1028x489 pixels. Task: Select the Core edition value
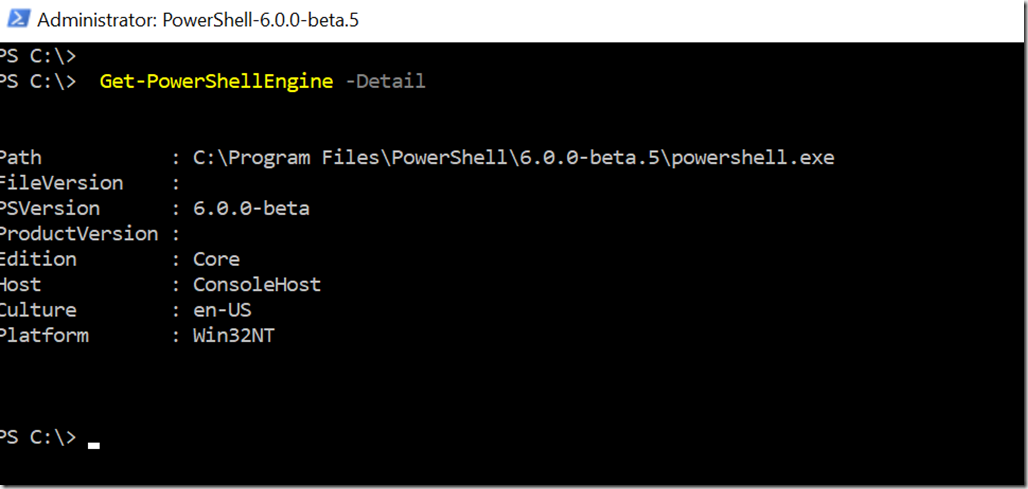coord(216,259)
